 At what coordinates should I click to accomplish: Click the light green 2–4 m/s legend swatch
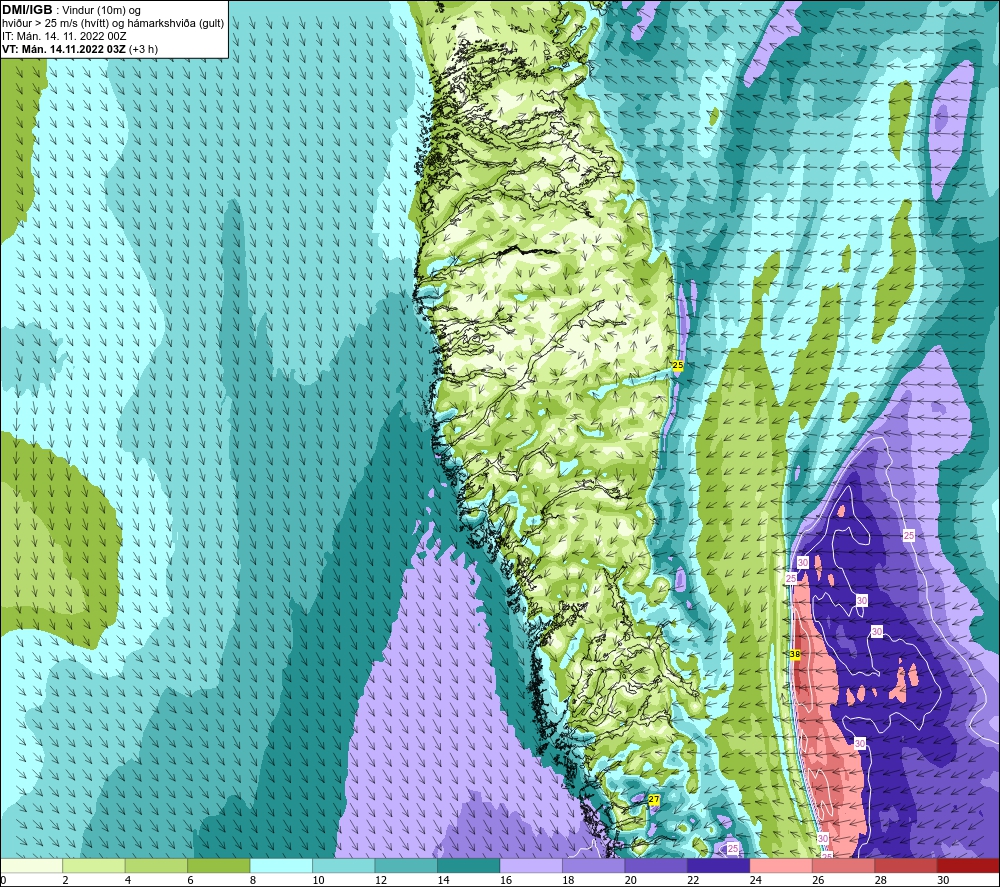(x=94, y=865)
